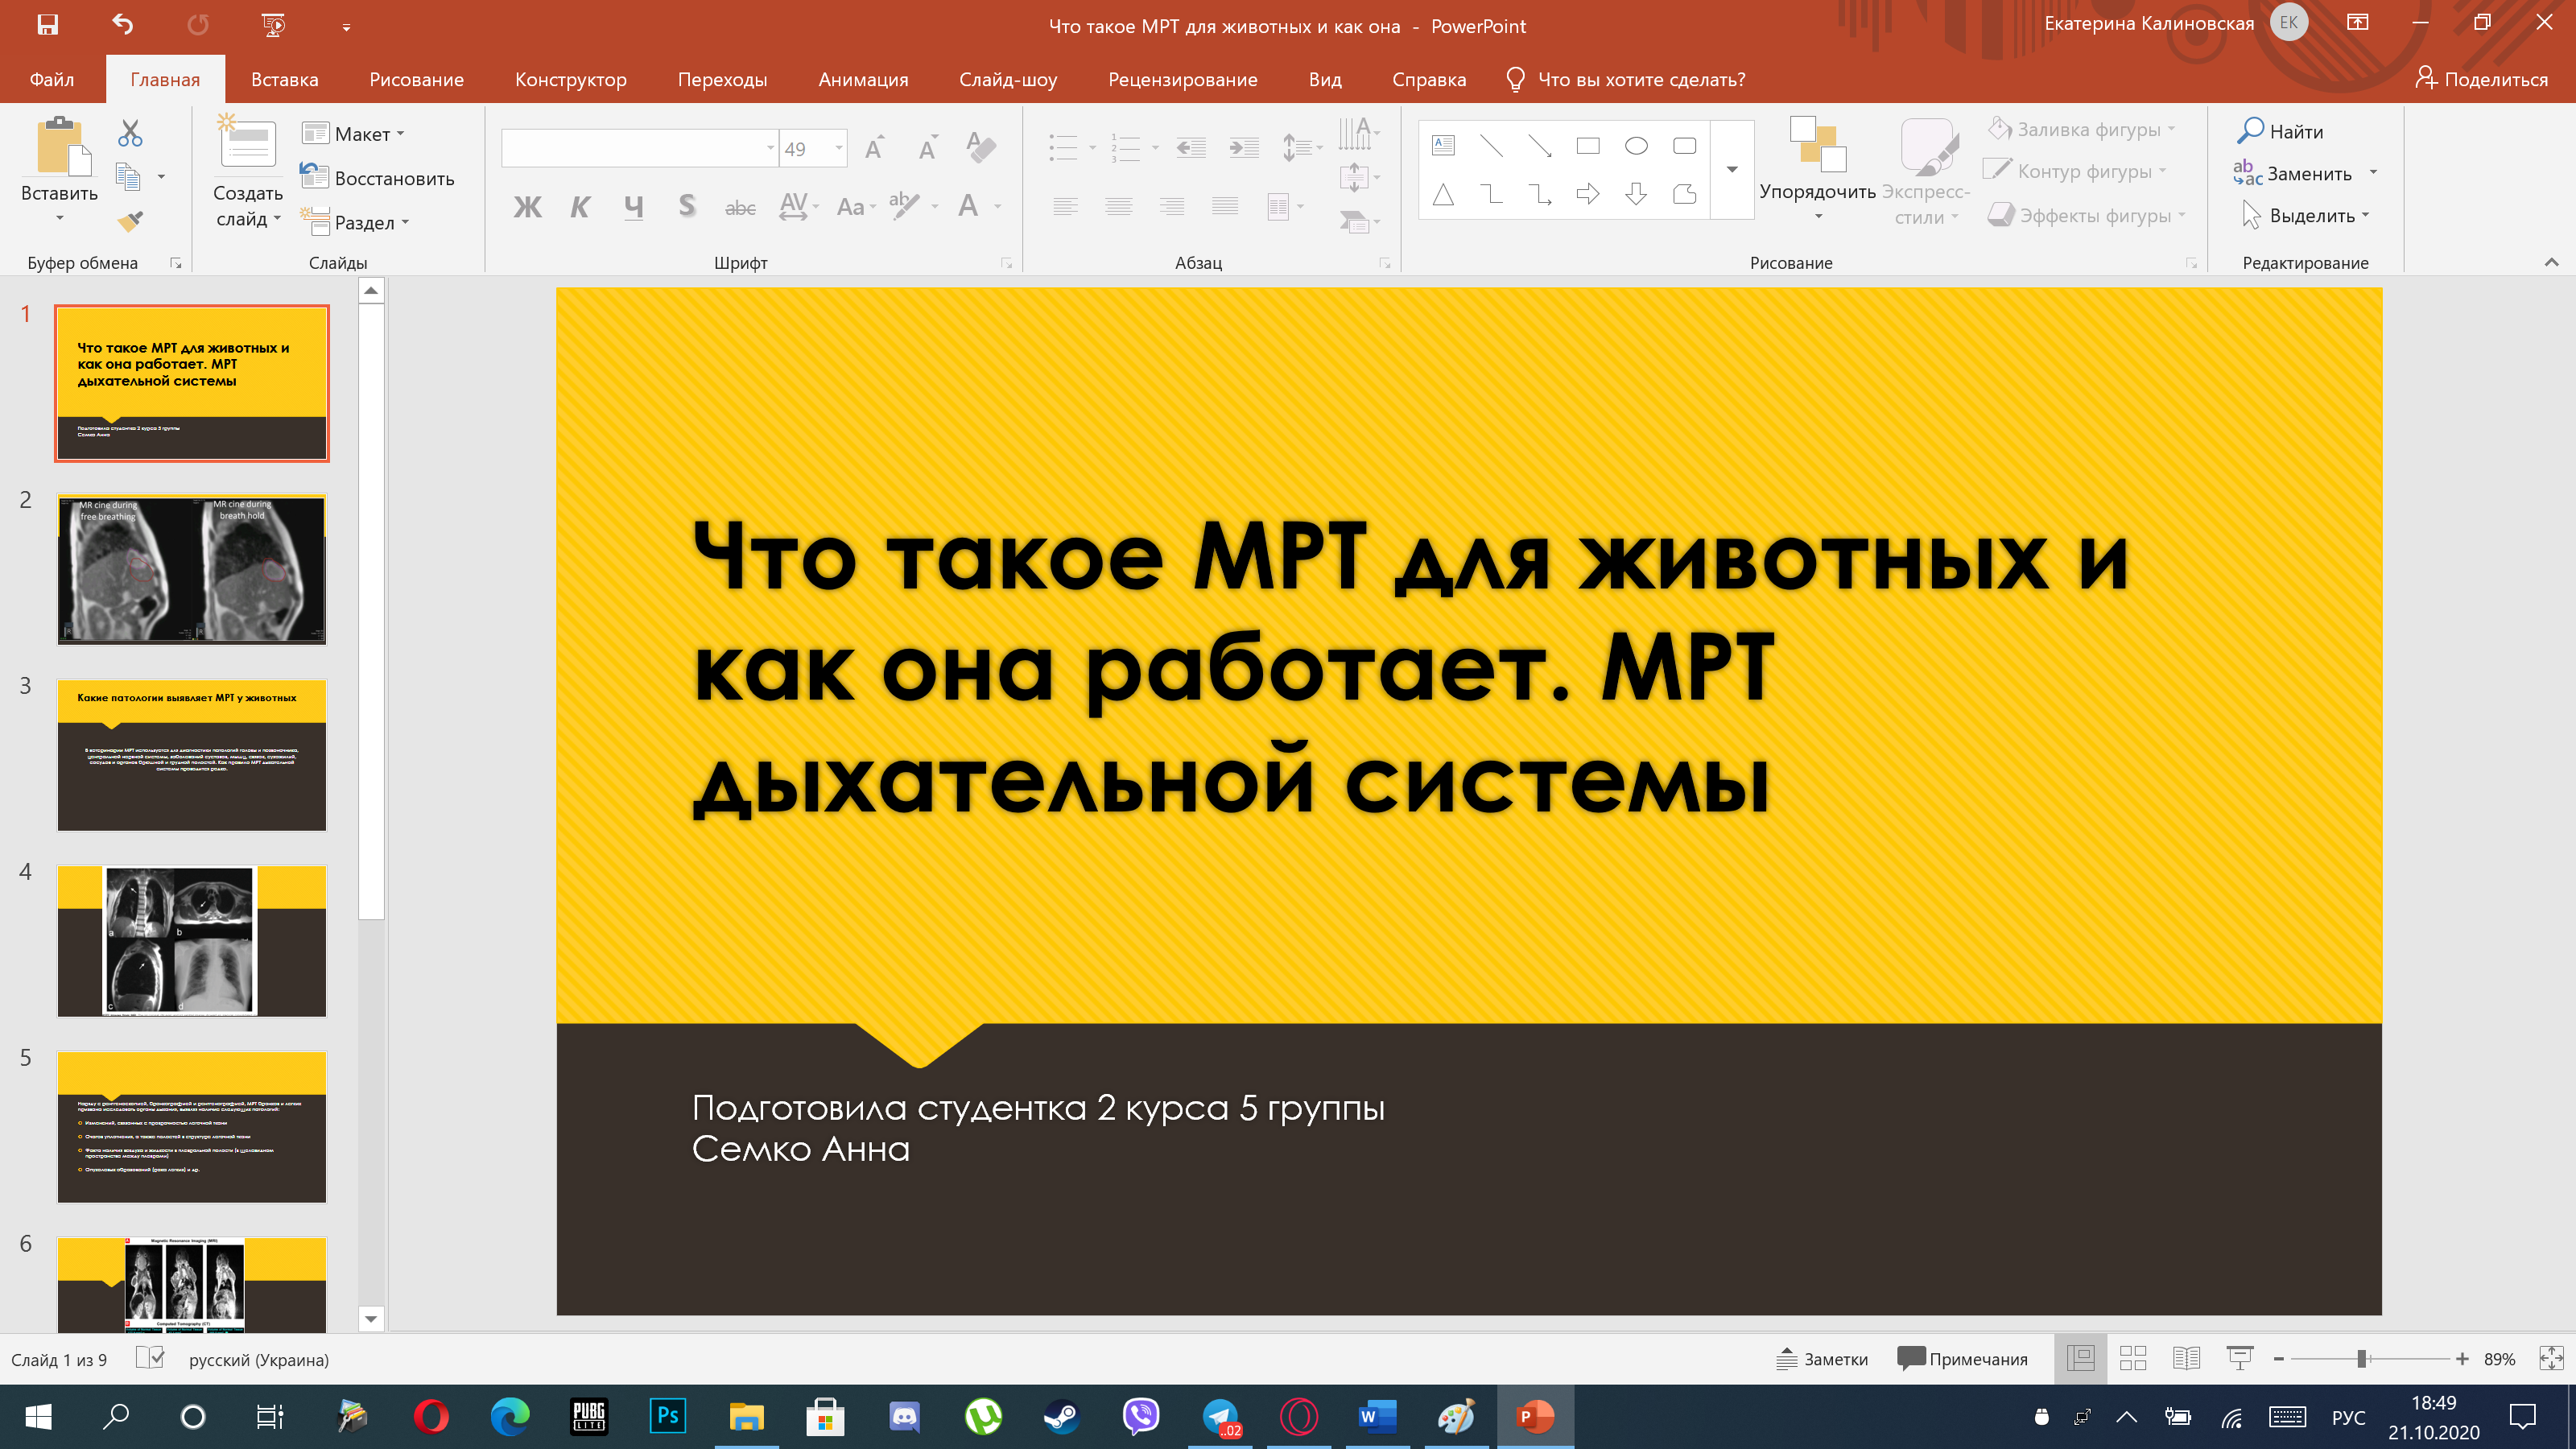Switch to the Конструктор tab
This screenshot has width=2576, height=1449.
(570, 79)
